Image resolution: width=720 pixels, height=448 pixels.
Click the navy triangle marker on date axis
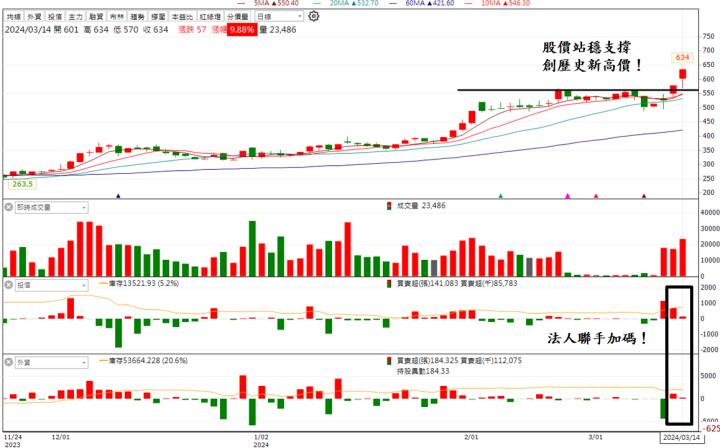118,196
